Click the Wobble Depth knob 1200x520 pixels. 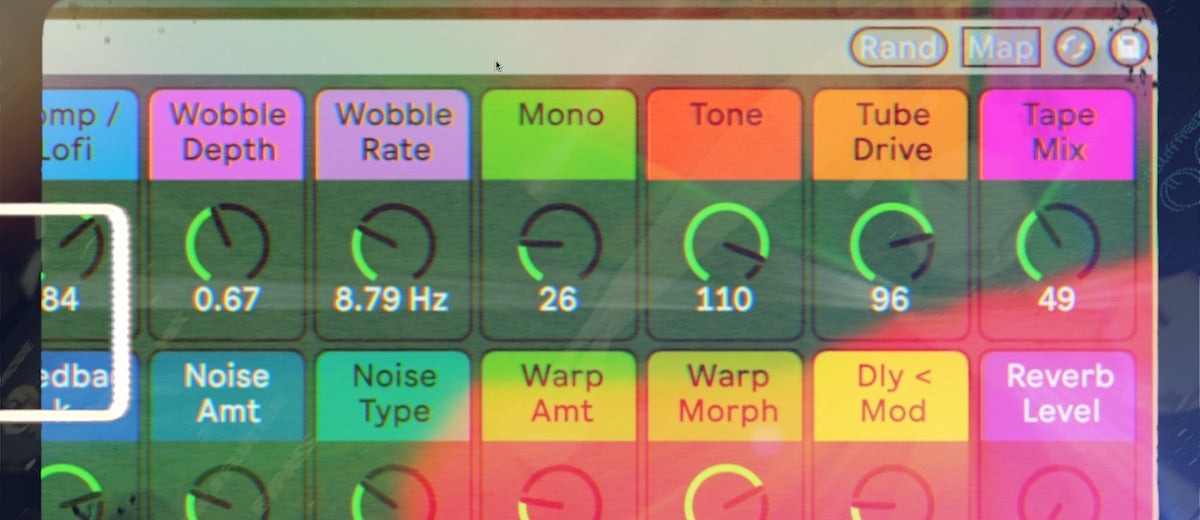227,243
